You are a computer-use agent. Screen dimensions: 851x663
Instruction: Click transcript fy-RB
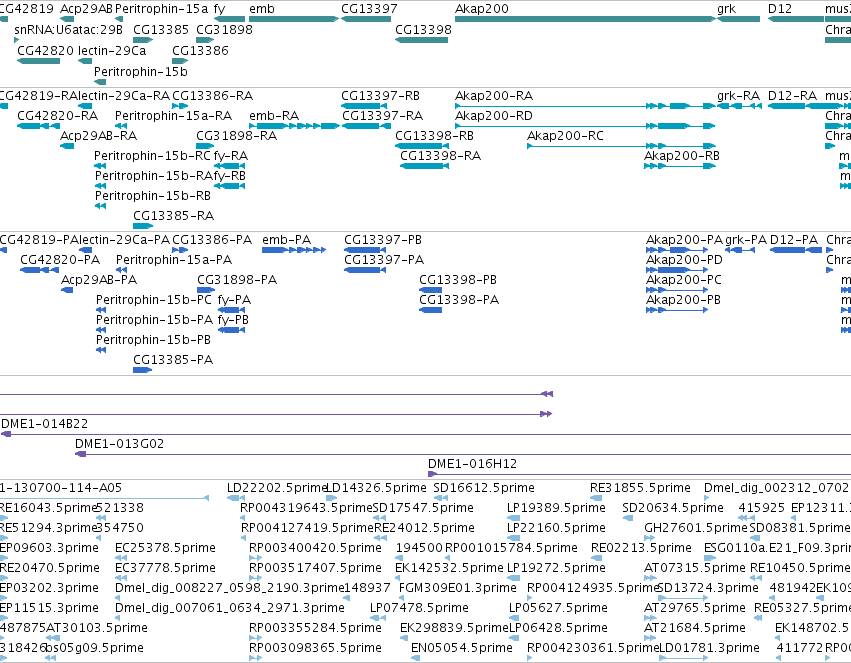pos(230,176)
